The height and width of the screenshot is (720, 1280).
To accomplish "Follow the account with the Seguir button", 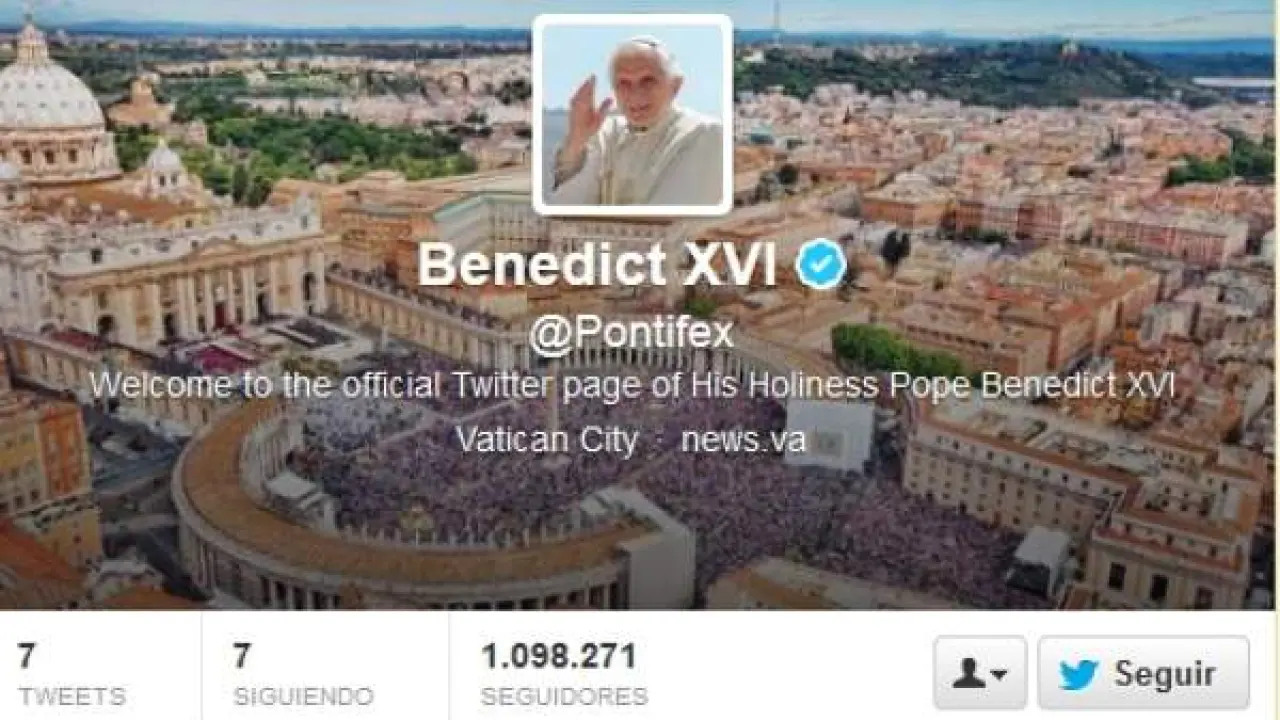I will 1143,673.
